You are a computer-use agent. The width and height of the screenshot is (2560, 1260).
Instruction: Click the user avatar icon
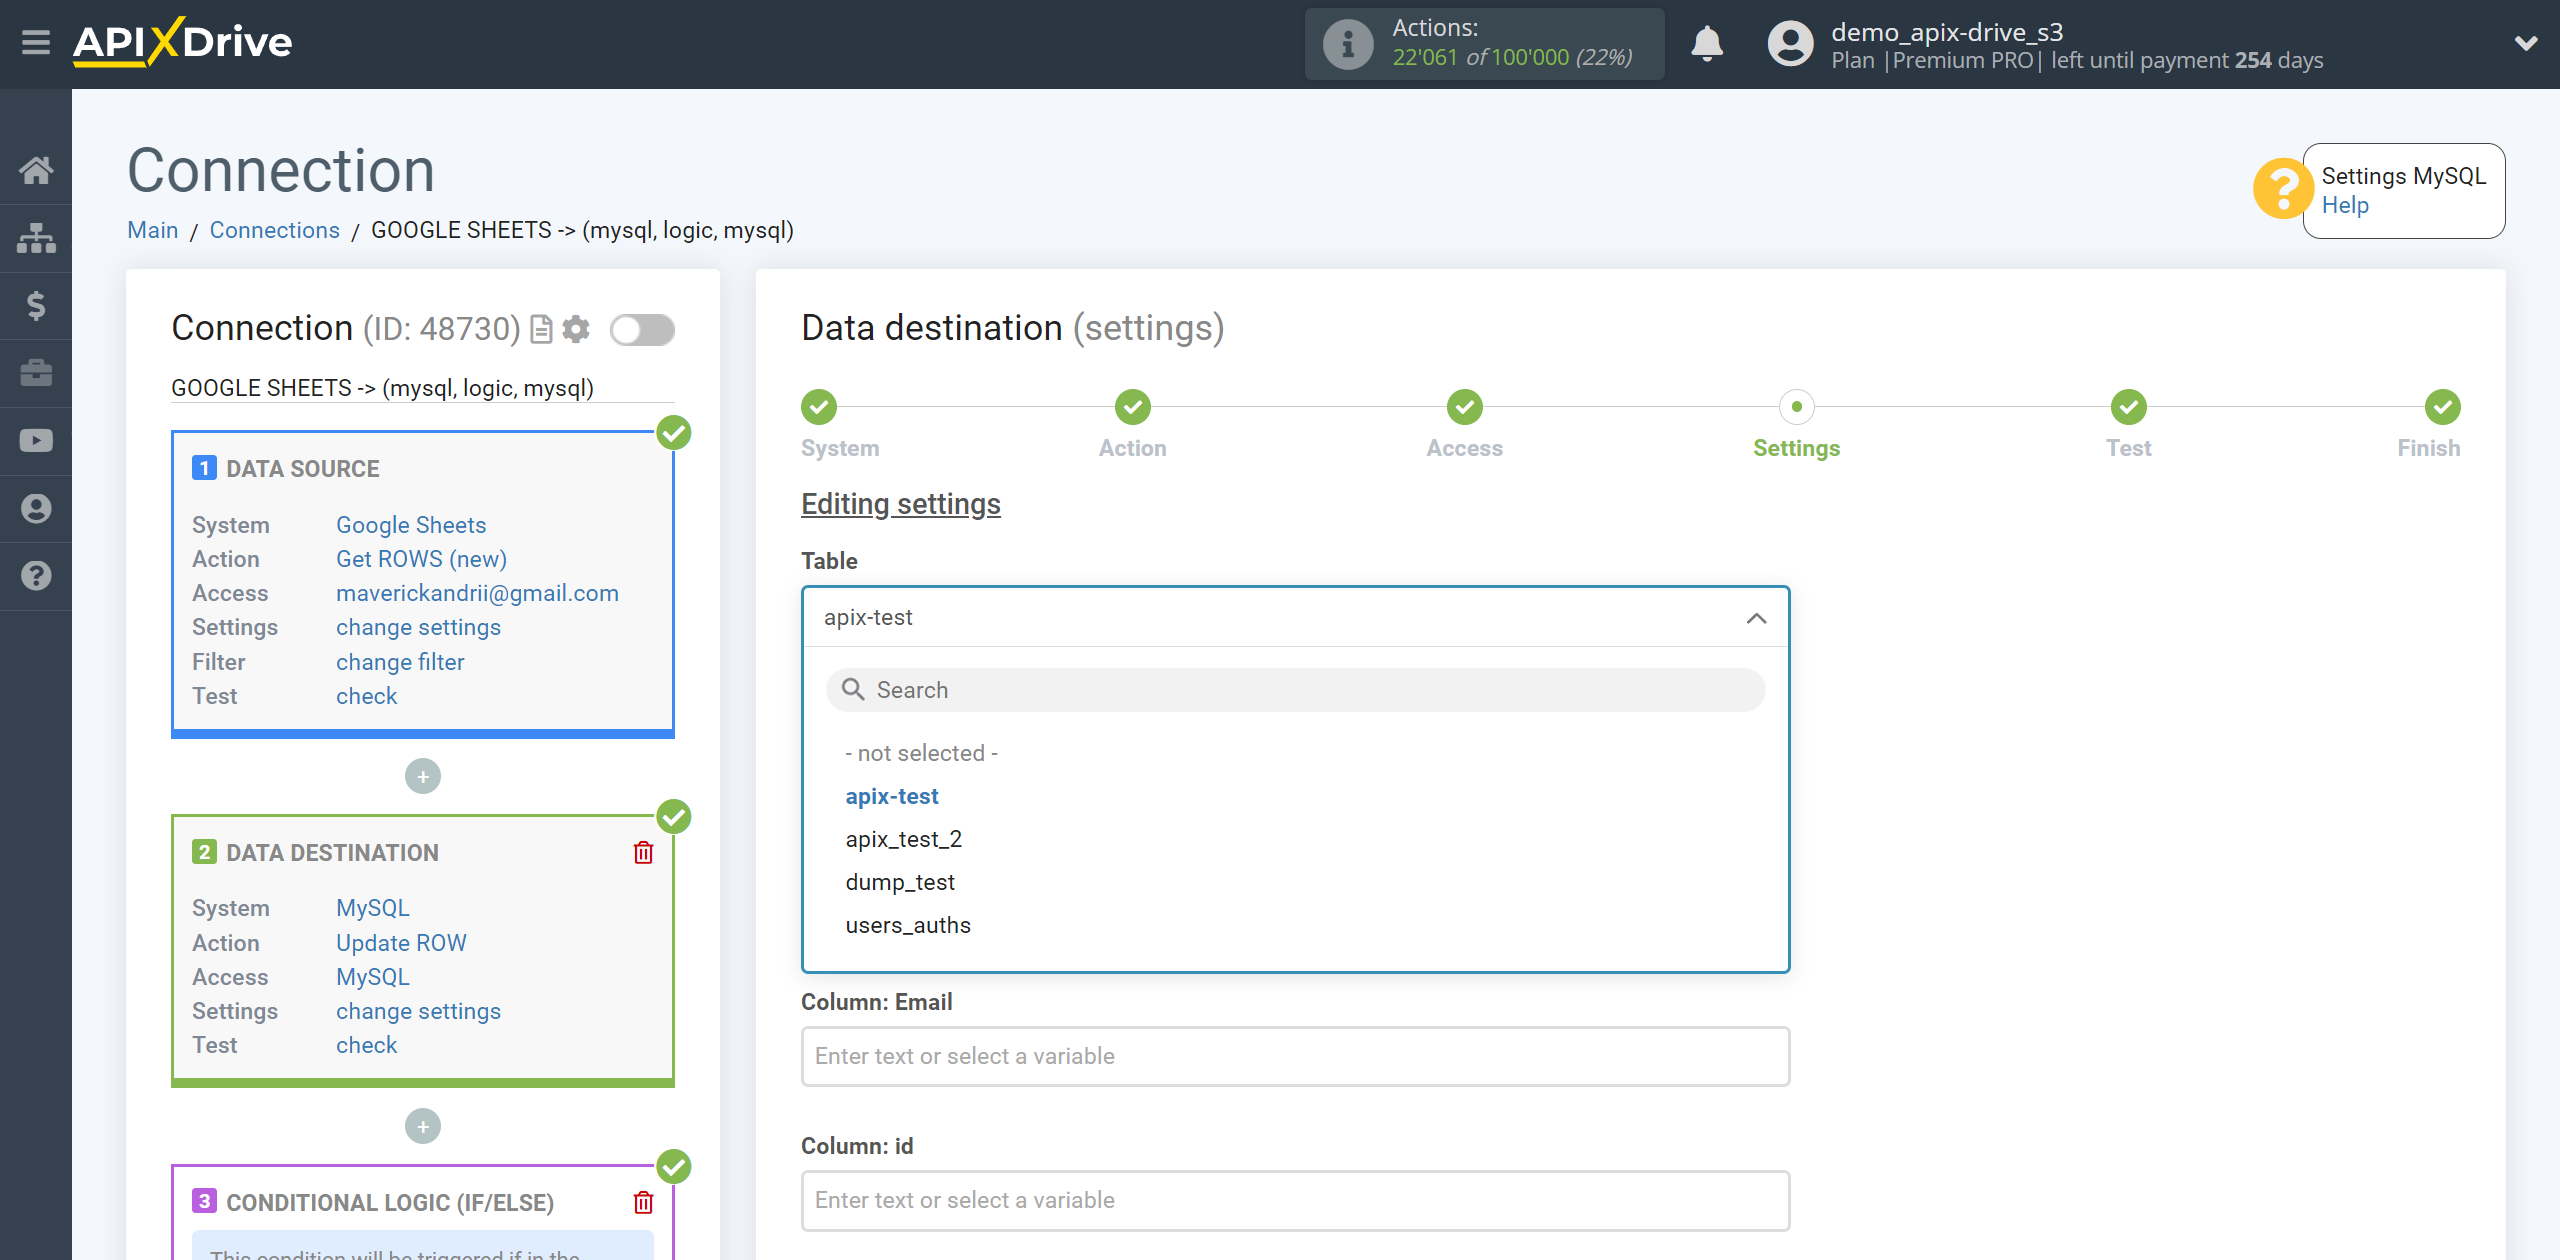coord(1790,44)
